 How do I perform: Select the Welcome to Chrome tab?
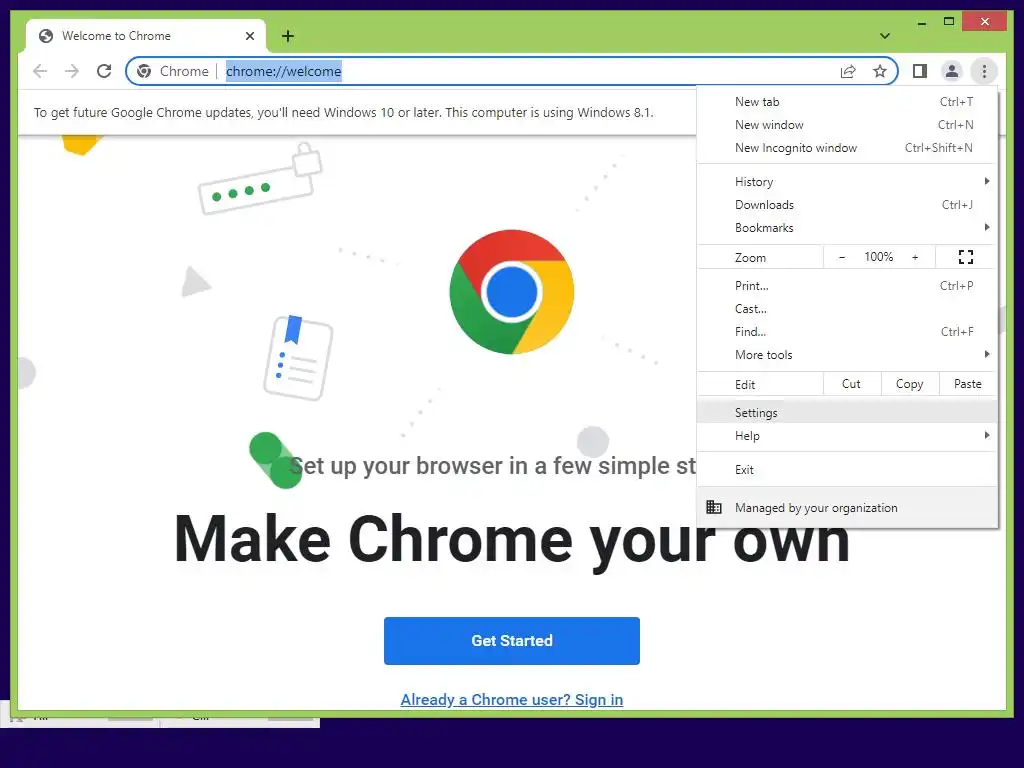(x=146, y=36)
